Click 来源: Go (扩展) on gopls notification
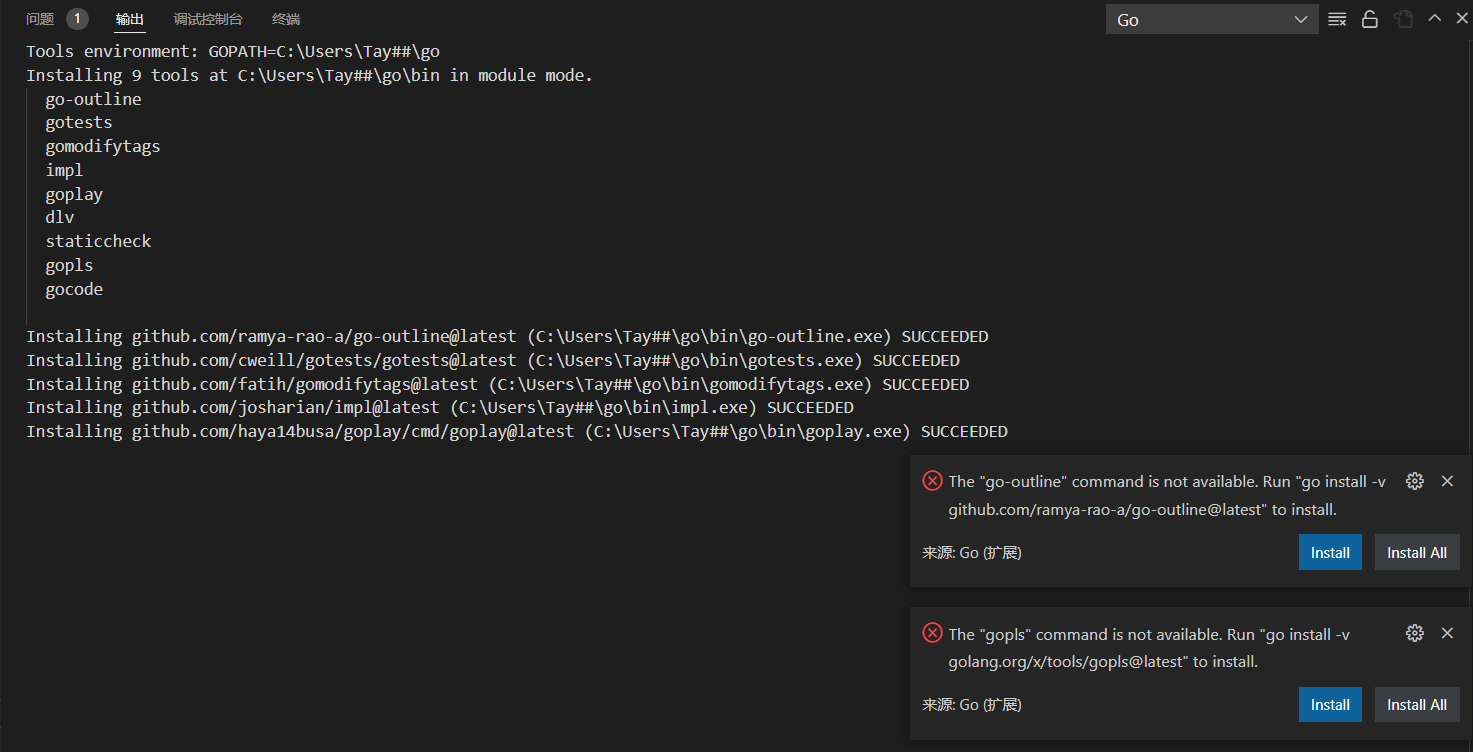1473x752 pixels. (x=971, y=704)
